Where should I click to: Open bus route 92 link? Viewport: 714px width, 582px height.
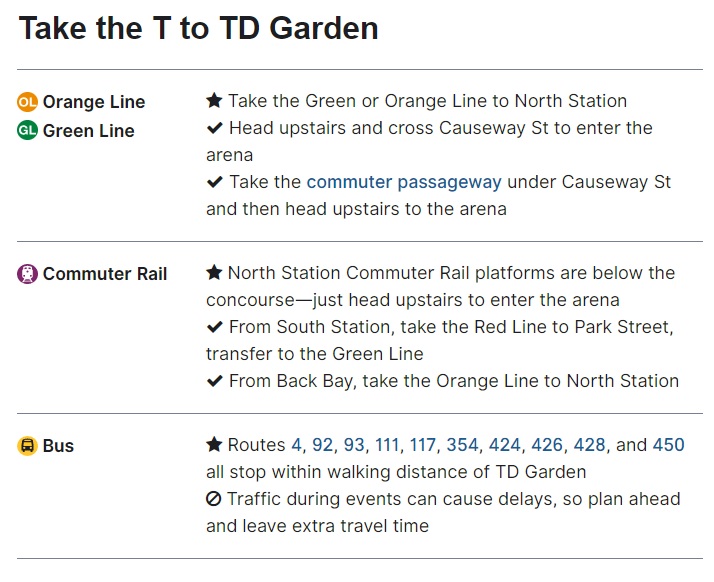(322, 445)
